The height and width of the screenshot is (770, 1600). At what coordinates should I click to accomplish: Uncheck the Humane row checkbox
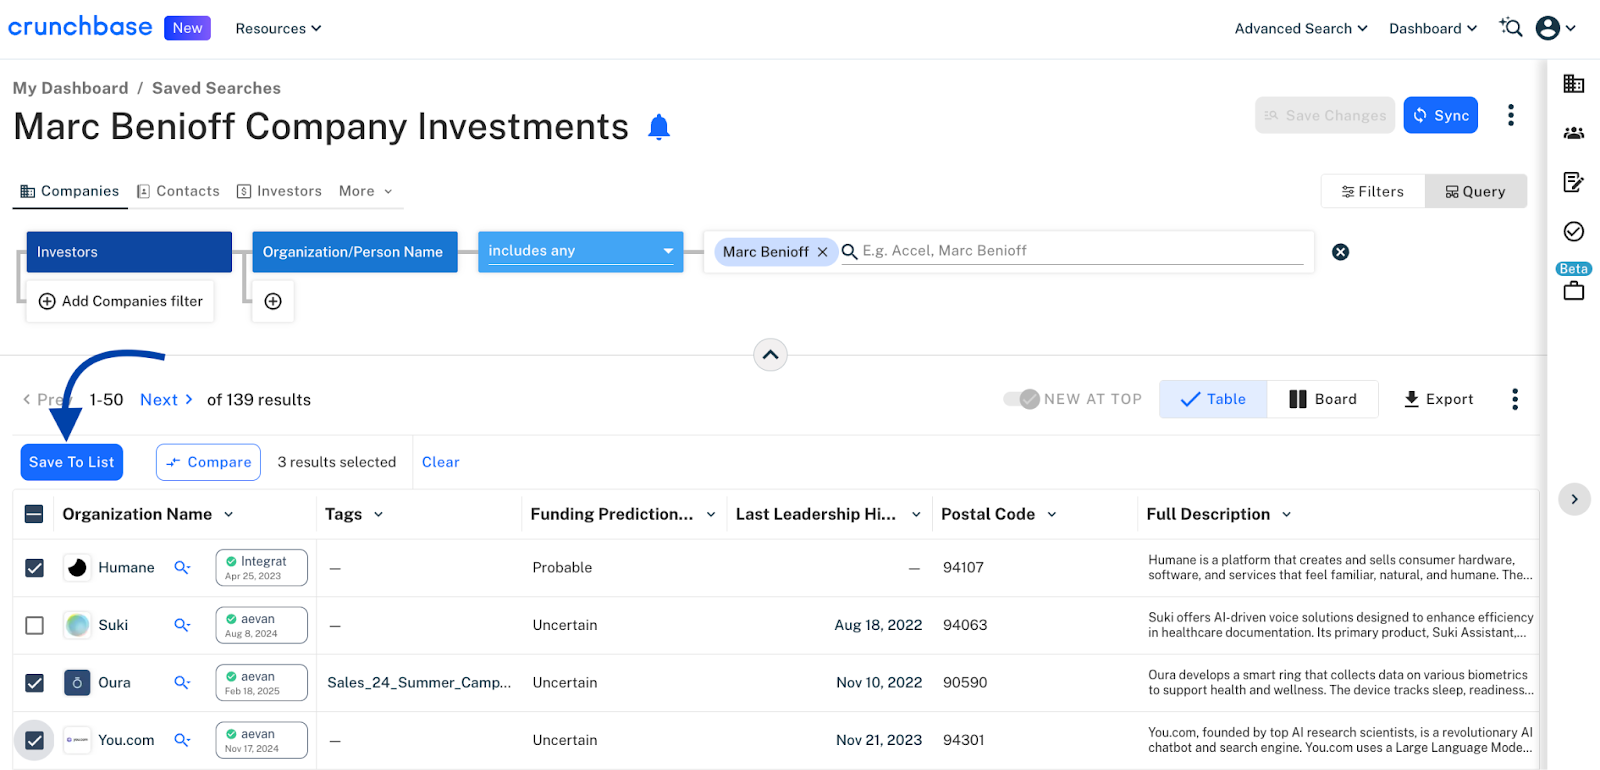[x=34, y=567]
